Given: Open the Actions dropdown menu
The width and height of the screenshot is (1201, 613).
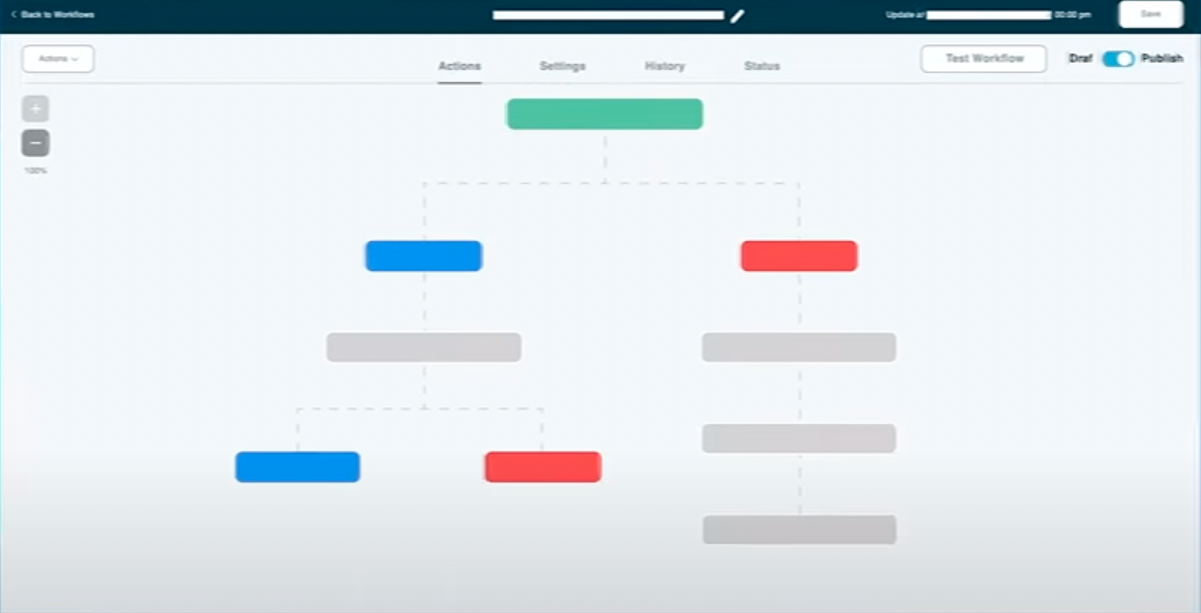Looking at the screenshot, I should [x=58, y=59].
